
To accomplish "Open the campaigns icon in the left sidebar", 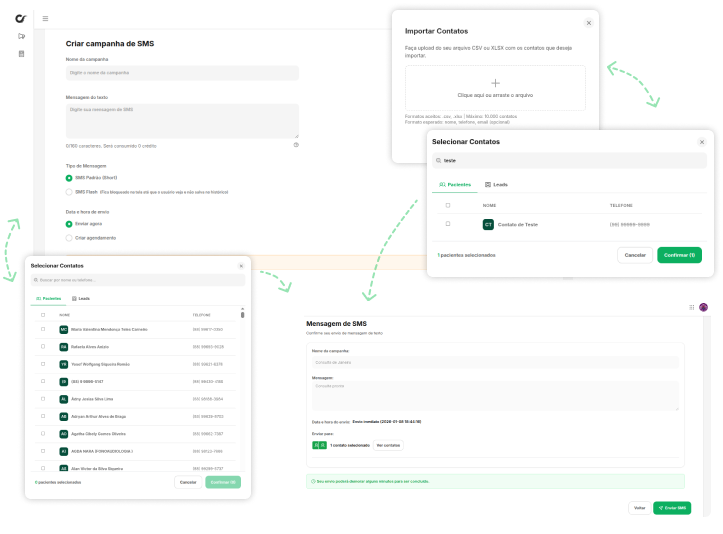I will 21,37.
